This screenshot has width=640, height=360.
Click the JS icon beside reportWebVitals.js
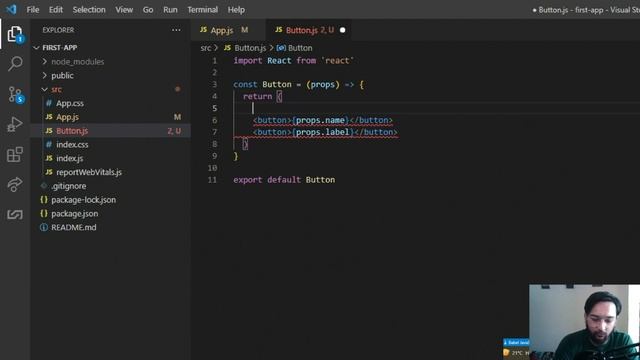49,172
